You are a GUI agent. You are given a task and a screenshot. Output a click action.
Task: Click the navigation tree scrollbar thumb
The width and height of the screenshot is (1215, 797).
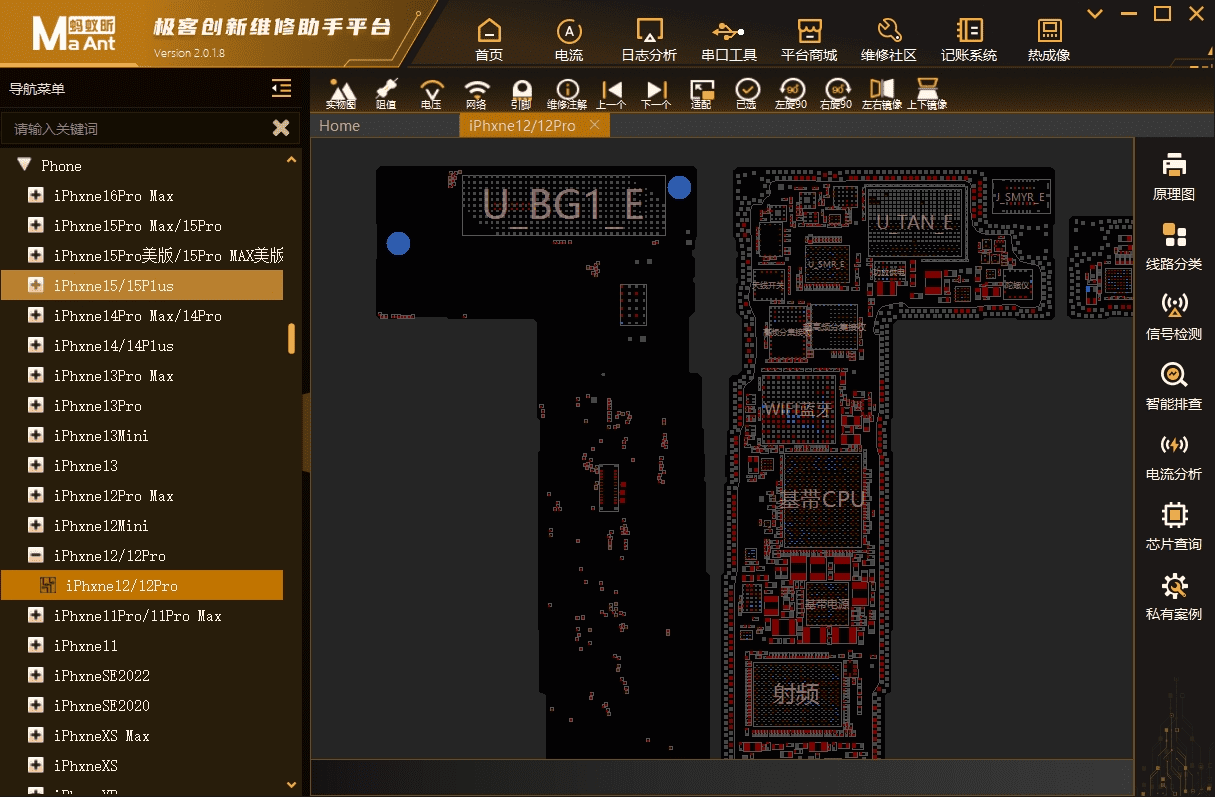(x=291, y=338)
